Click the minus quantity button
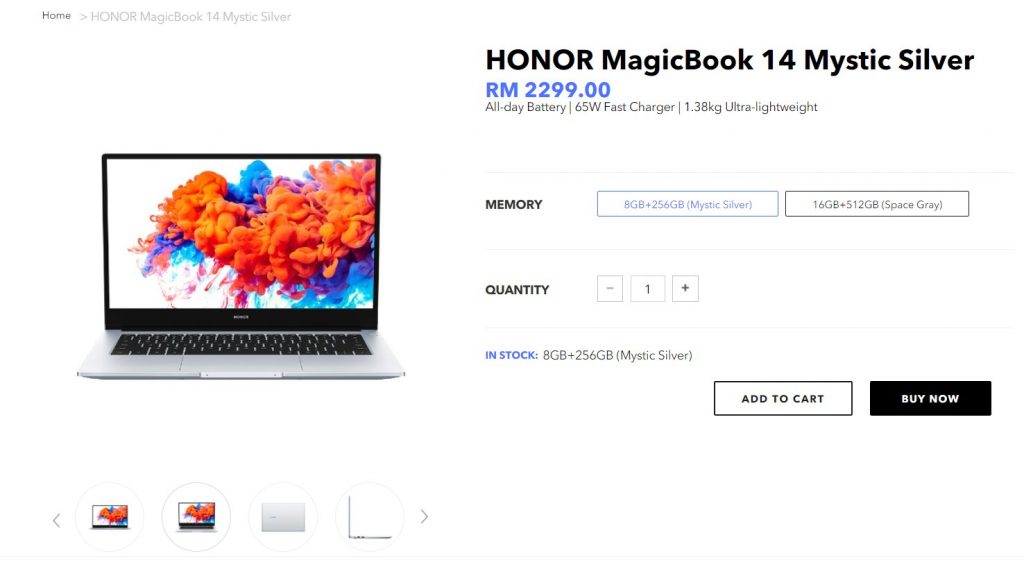Screen dimensions: 1024x576 tap(609, 289)
